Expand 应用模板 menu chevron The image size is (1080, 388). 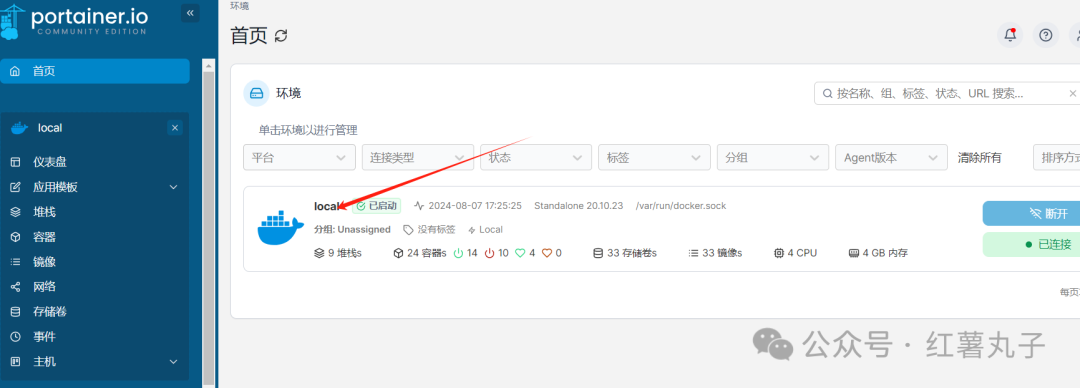coord(174,187)
